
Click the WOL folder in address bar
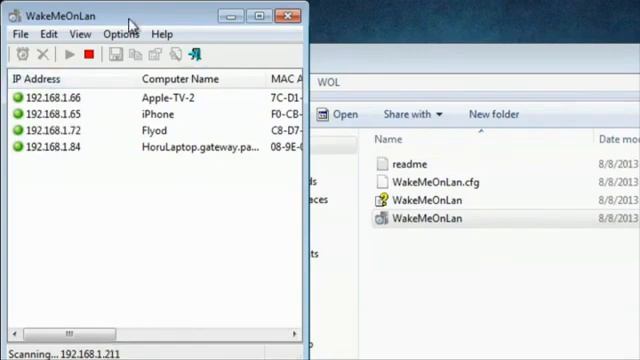329,82
